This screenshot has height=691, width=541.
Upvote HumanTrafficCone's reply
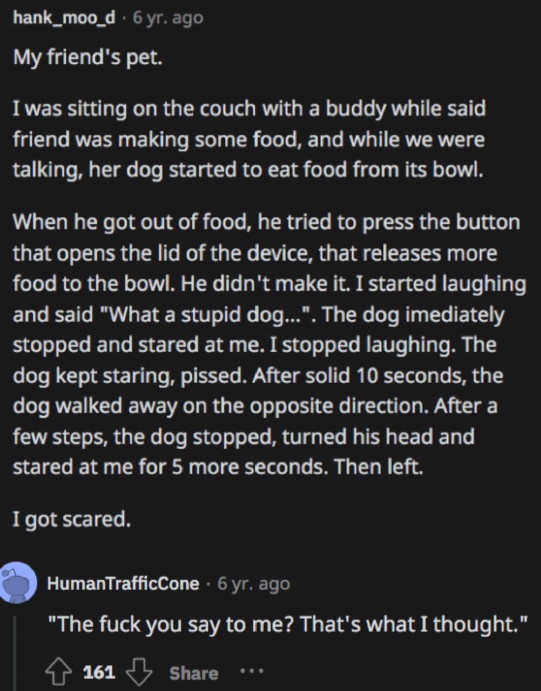[58, 672]
